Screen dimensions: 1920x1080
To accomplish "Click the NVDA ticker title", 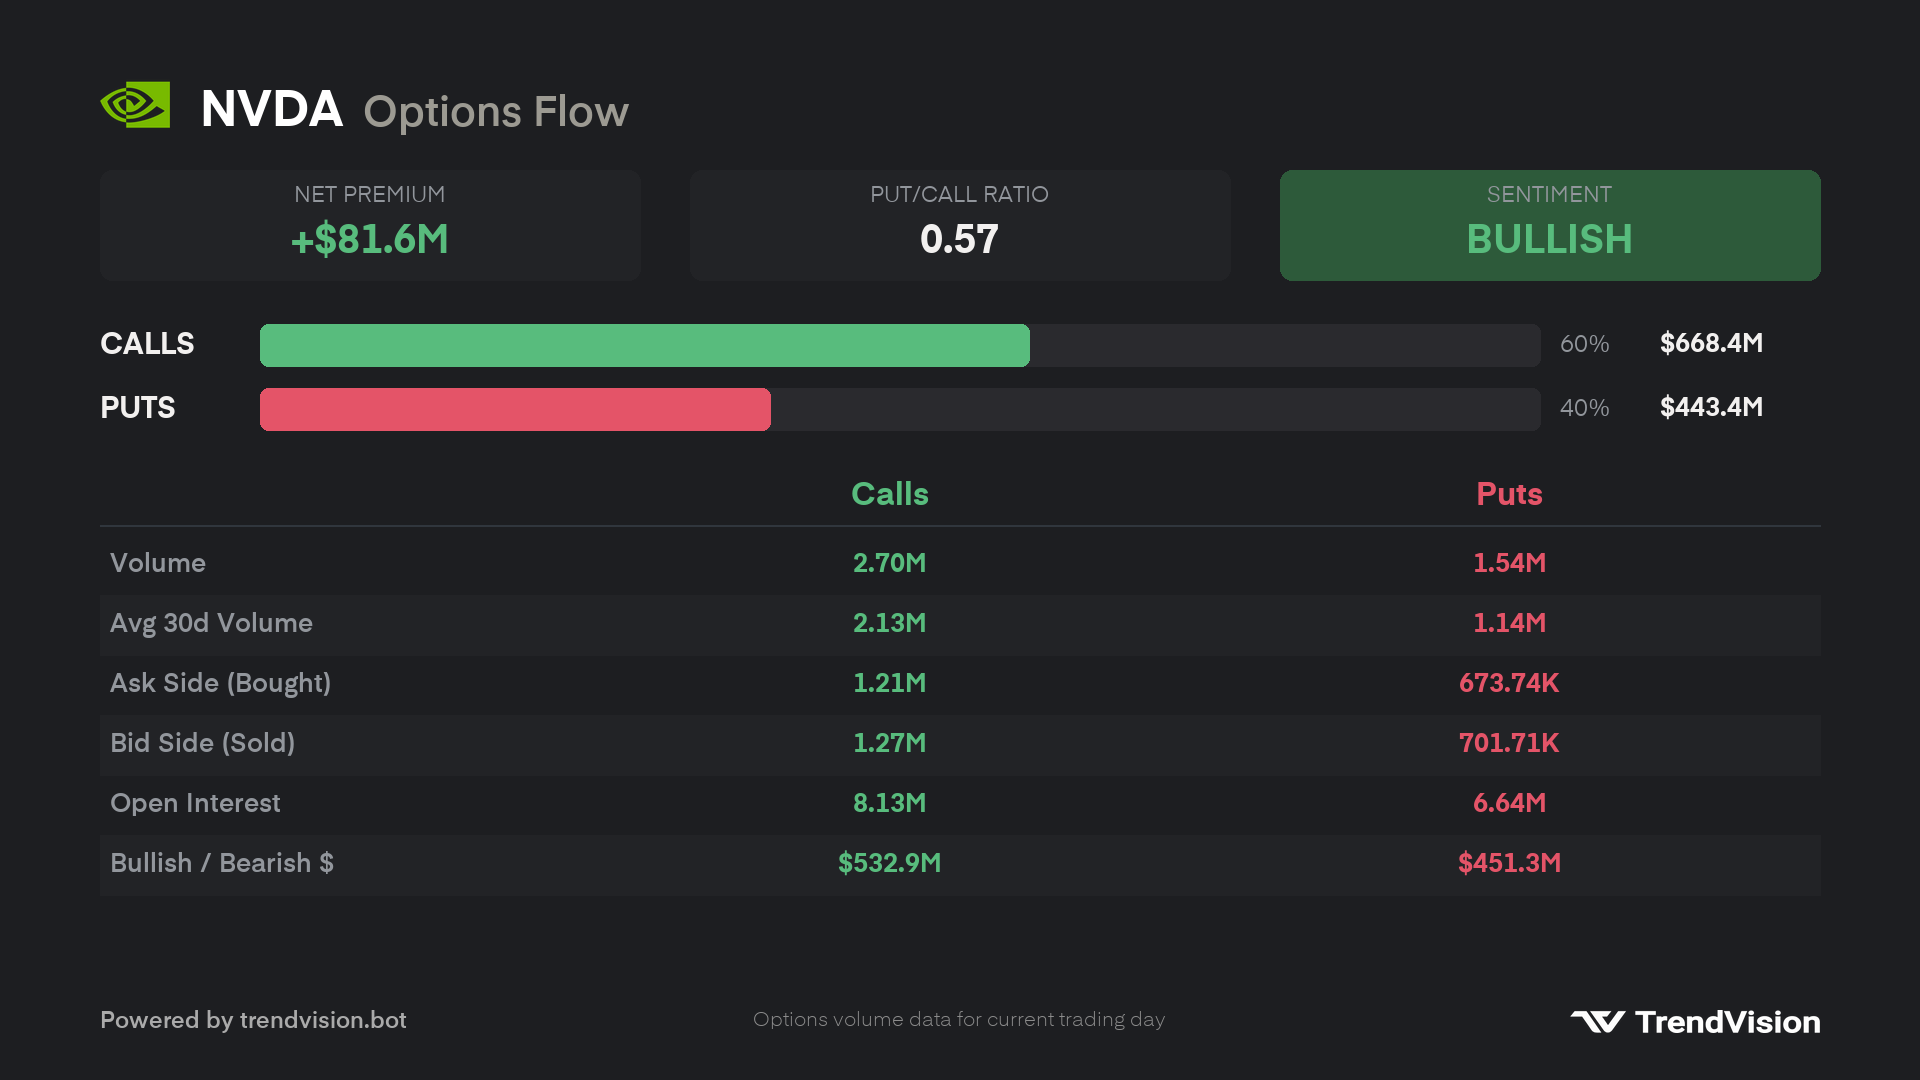I will (272, 108).
